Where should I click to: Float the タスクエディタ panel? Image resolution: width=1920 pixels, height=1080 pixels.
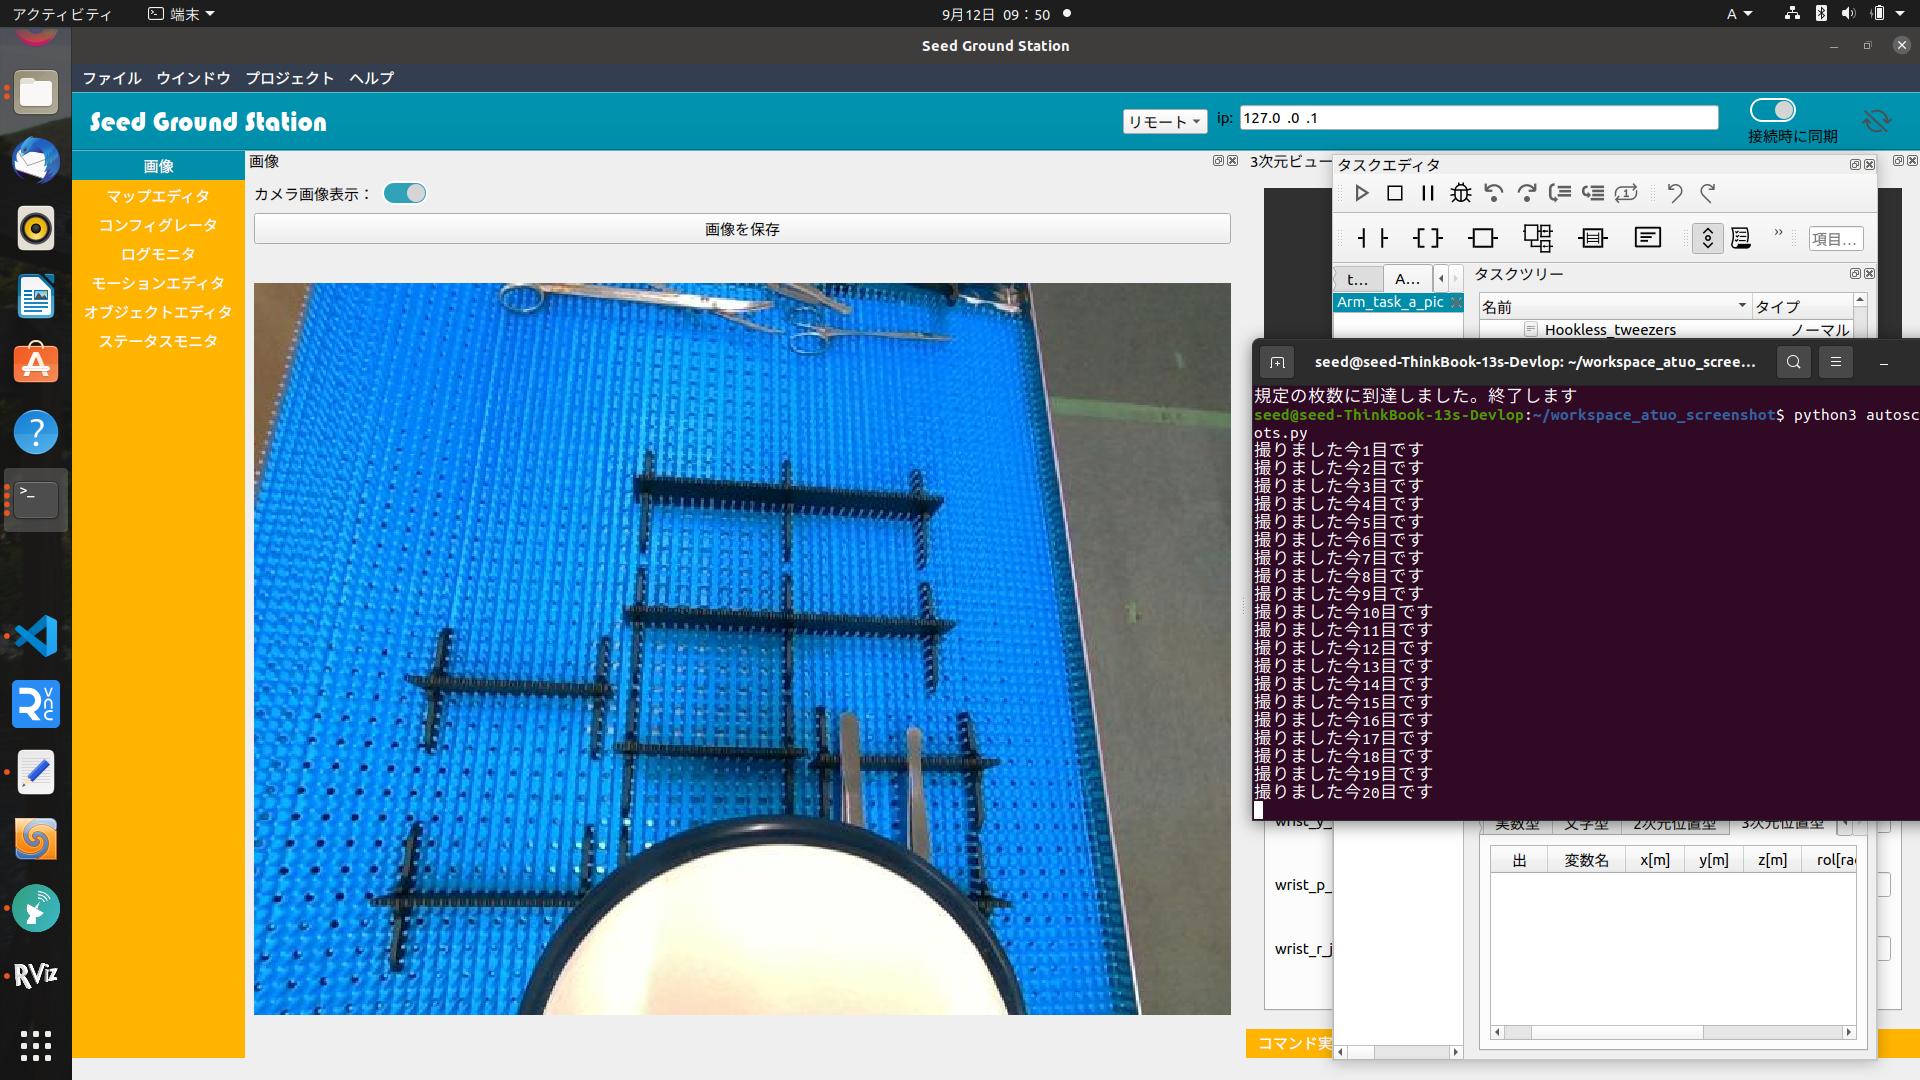1855,164
